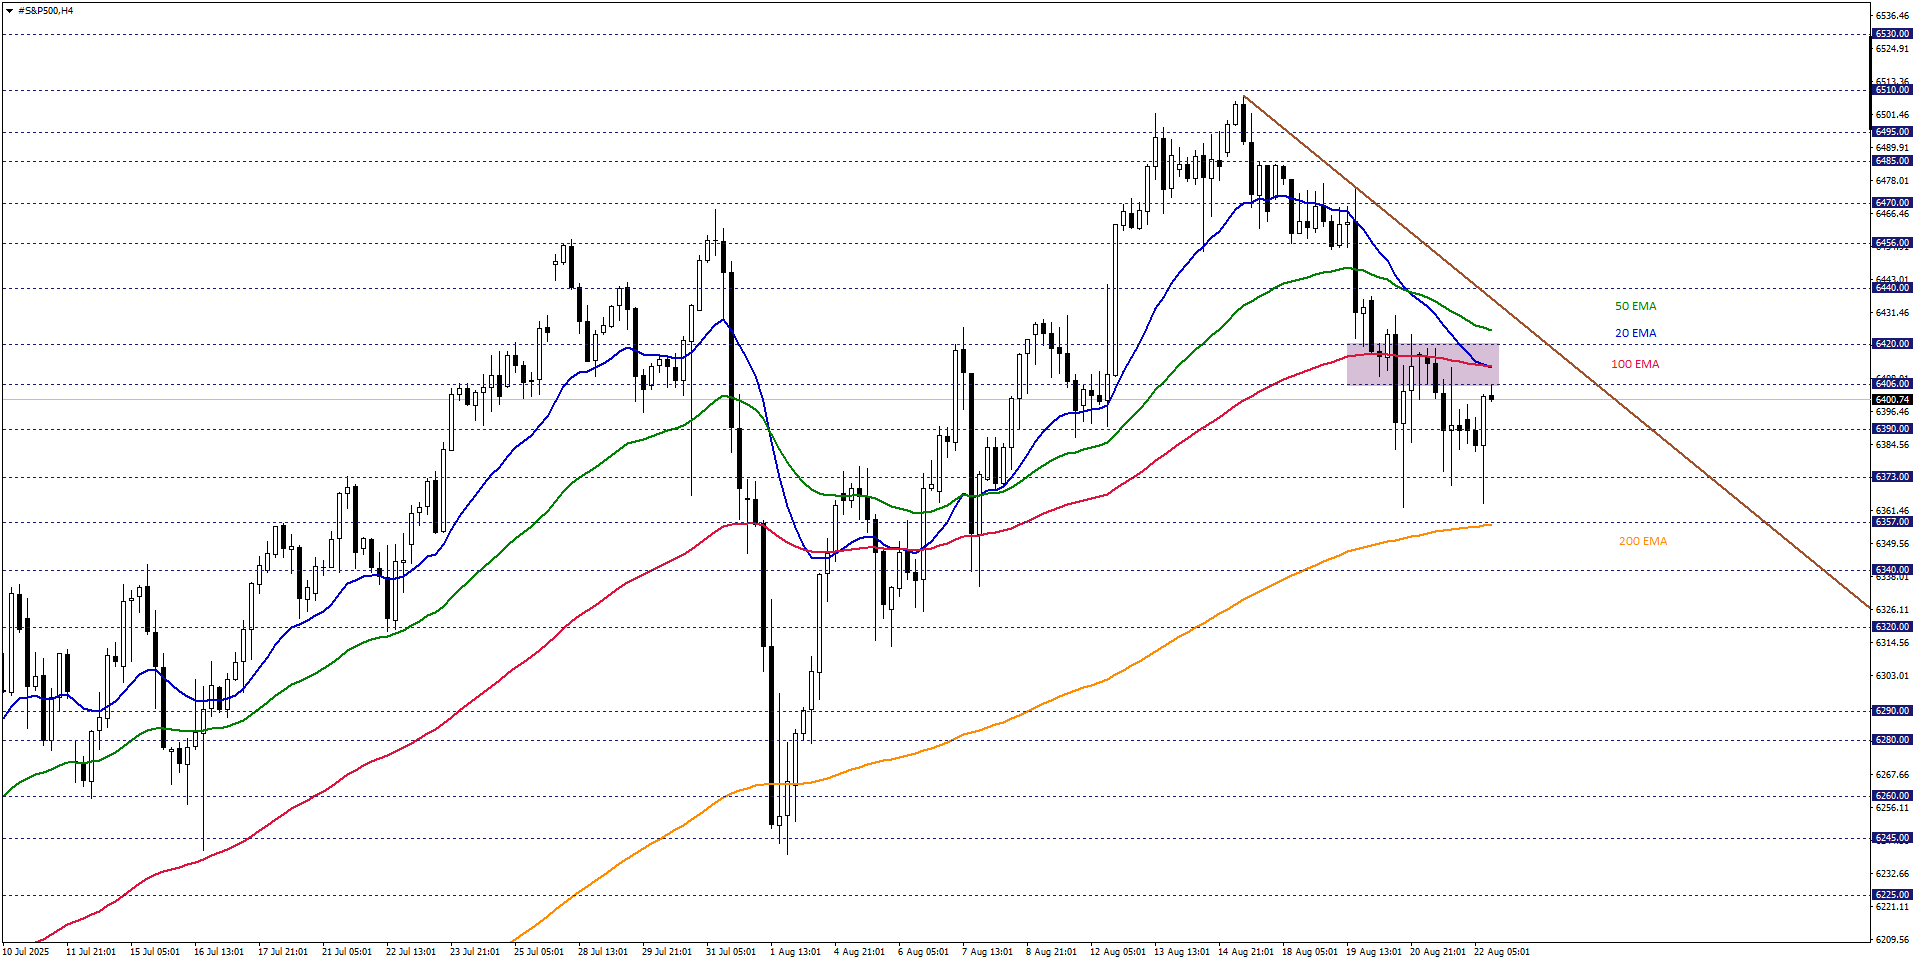
Task: Click the 6280.00 price level tag
Action: pos(1892,740)
